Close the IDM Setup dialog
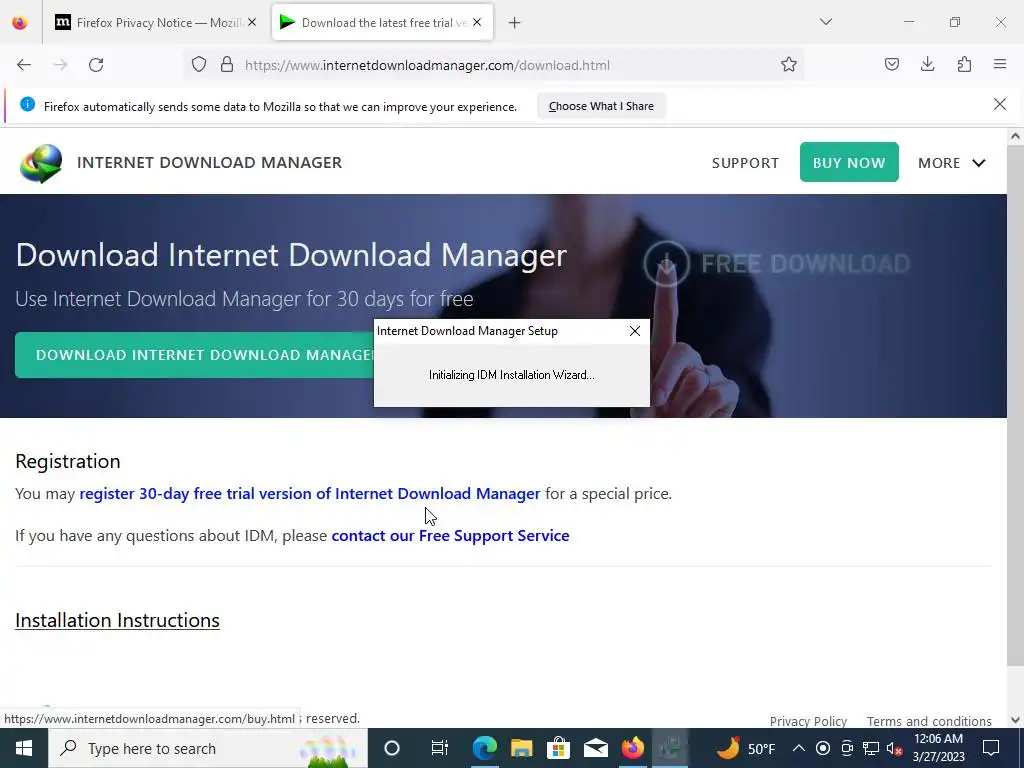The width and height of the screenshot is (1024, 768). click(634, 331)
